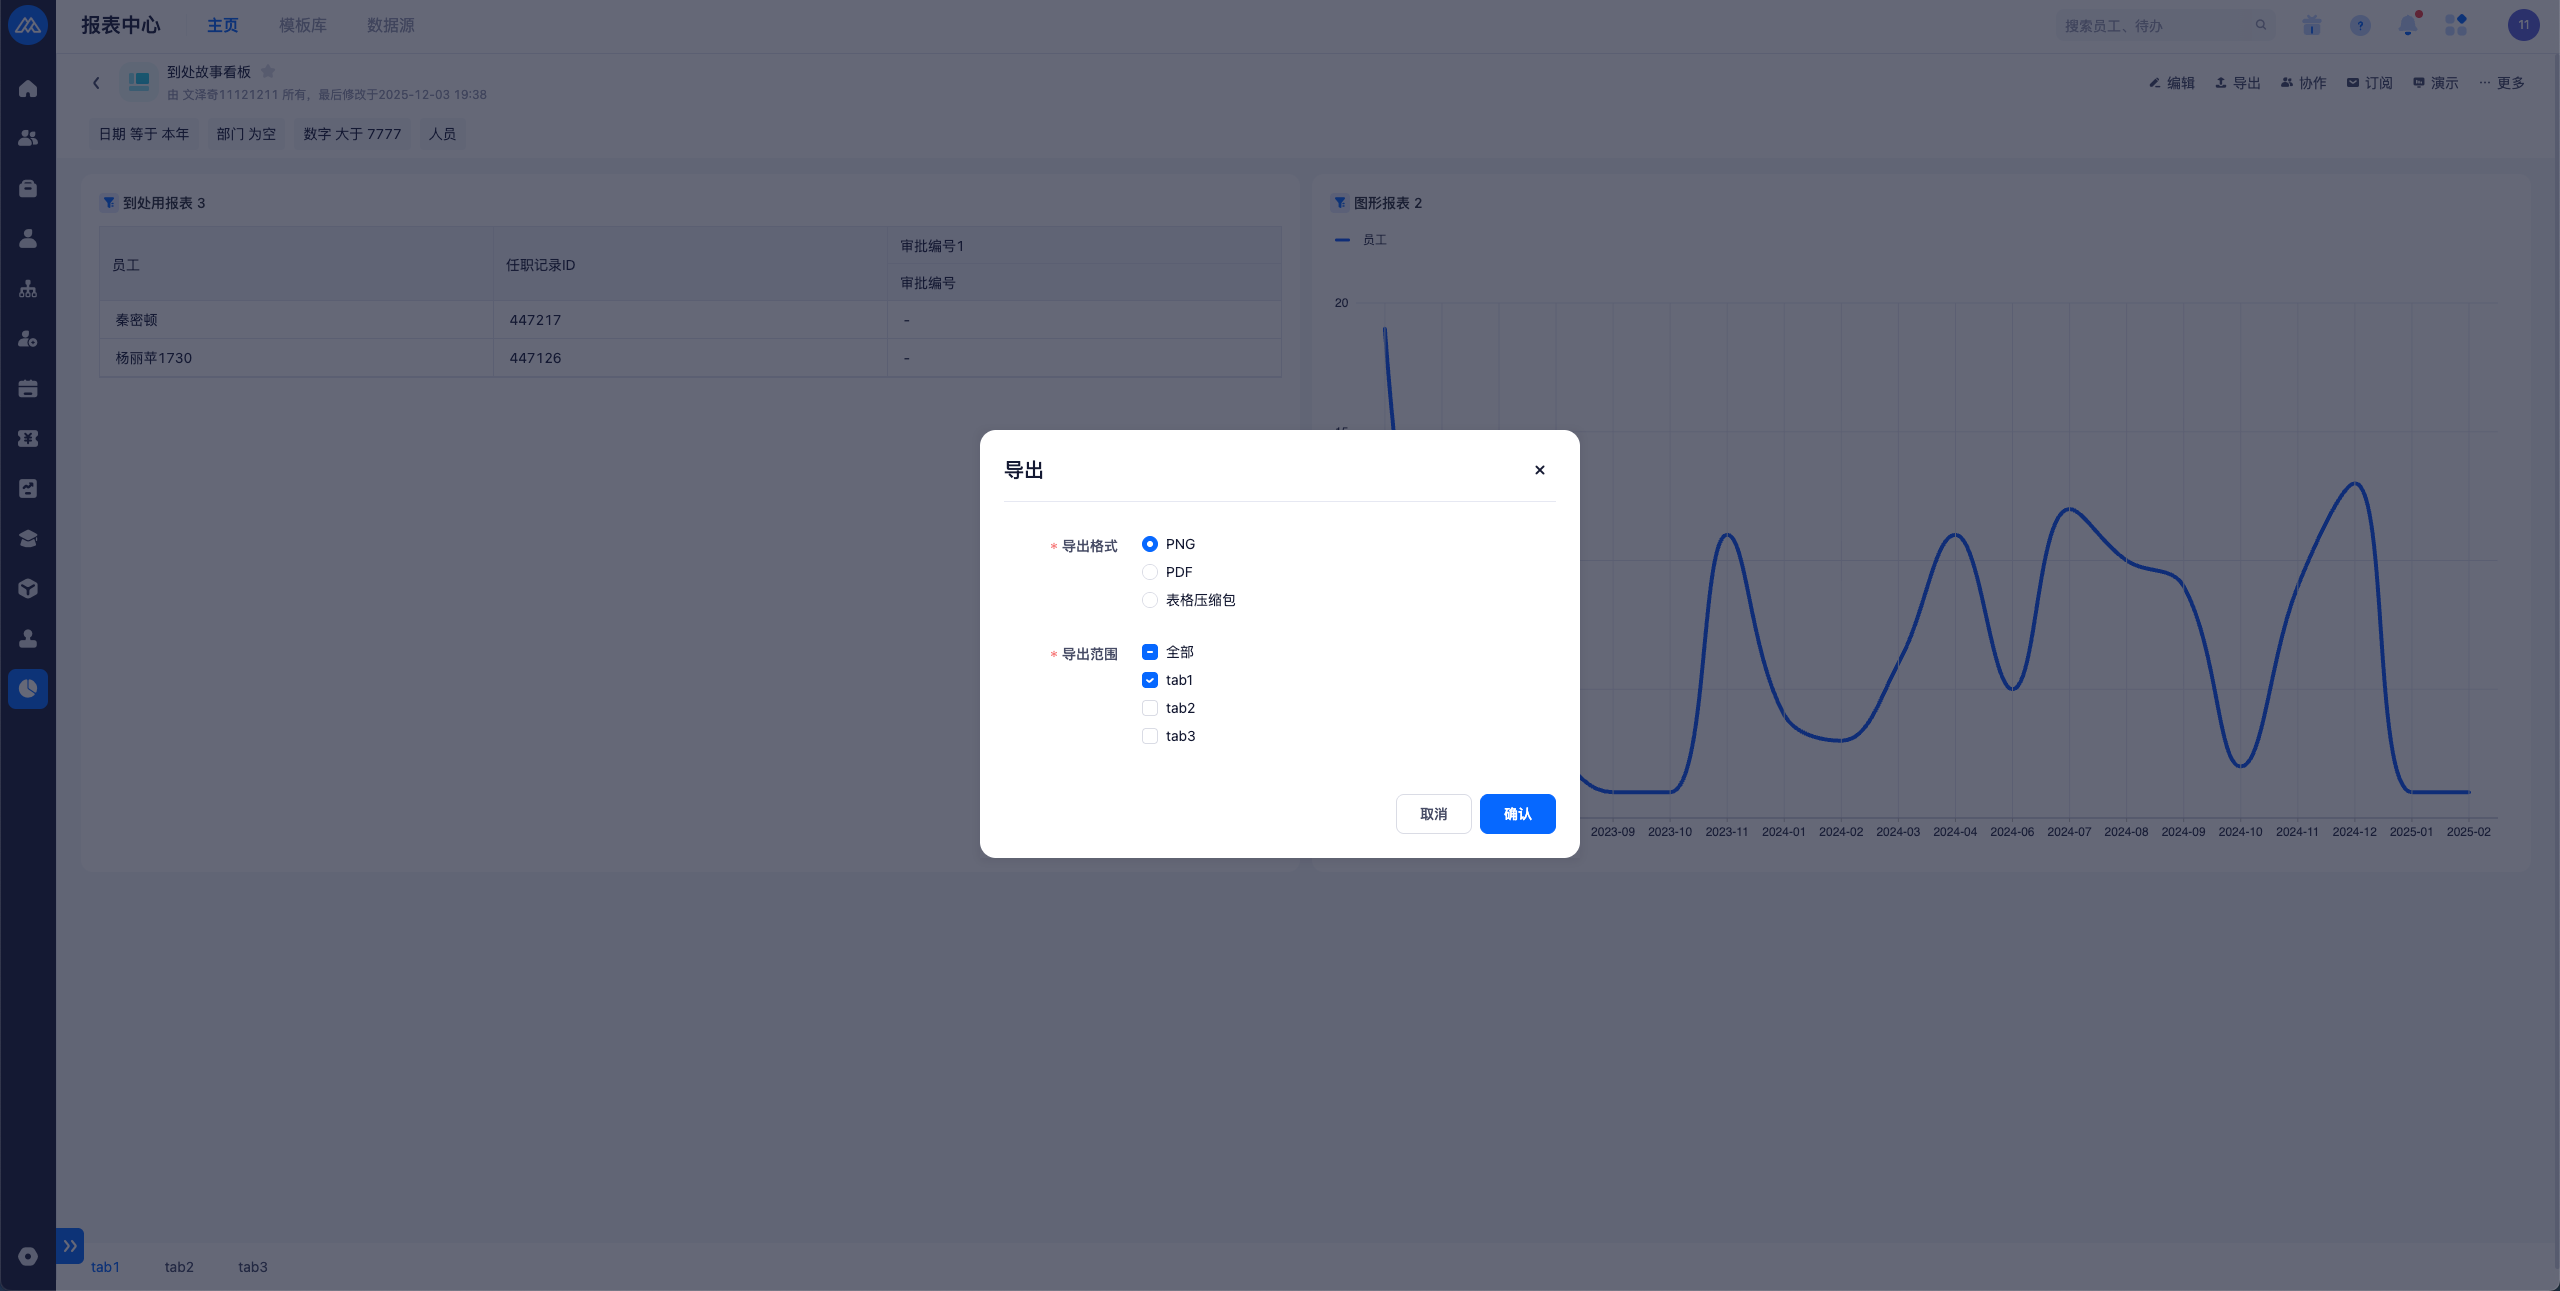Close the 导出 dialog with X

point(1540,470)
